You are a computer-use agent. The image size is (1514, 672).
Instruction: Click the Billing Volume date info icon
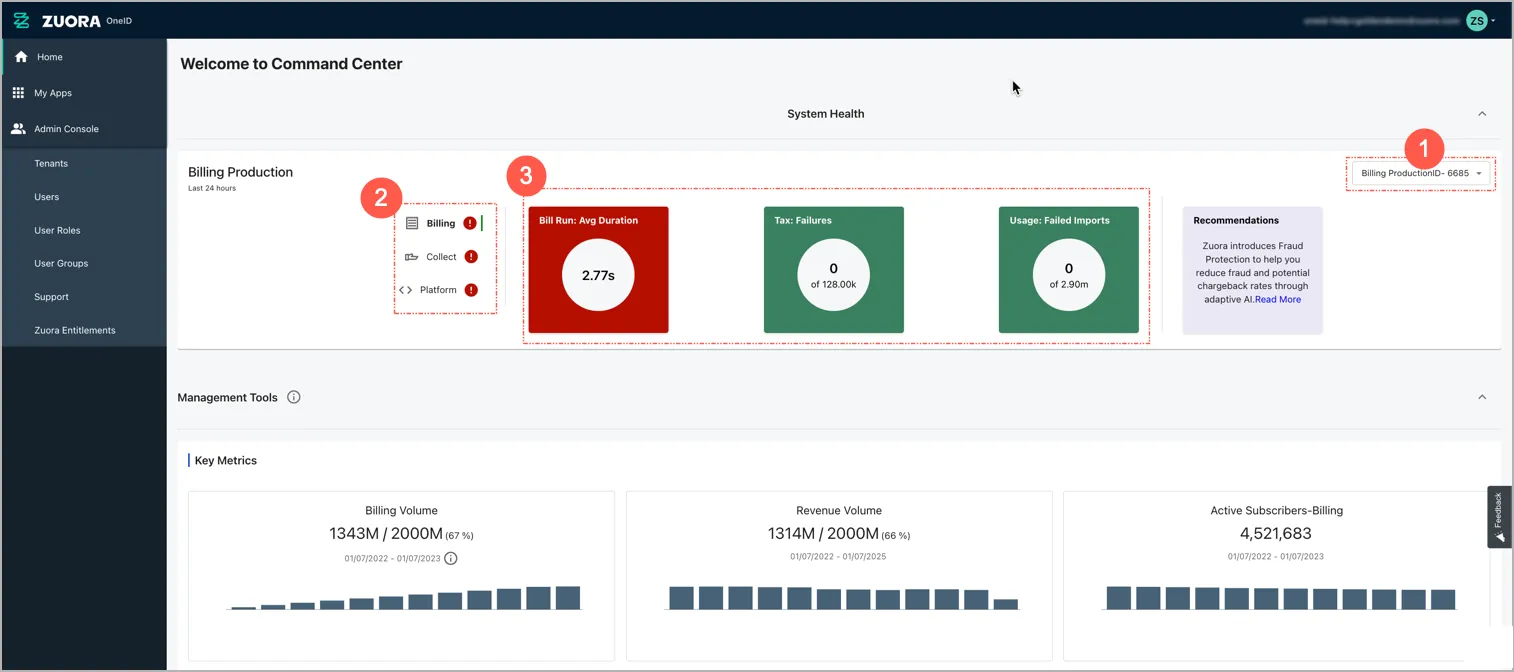451,558
